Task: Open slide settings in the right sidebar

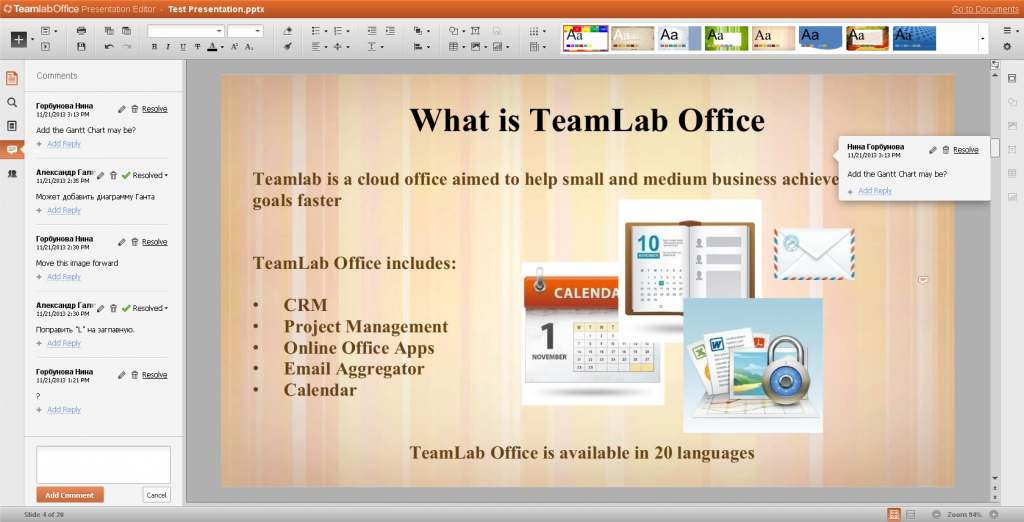Action: pyautogui.click(x=1012, y=78)
